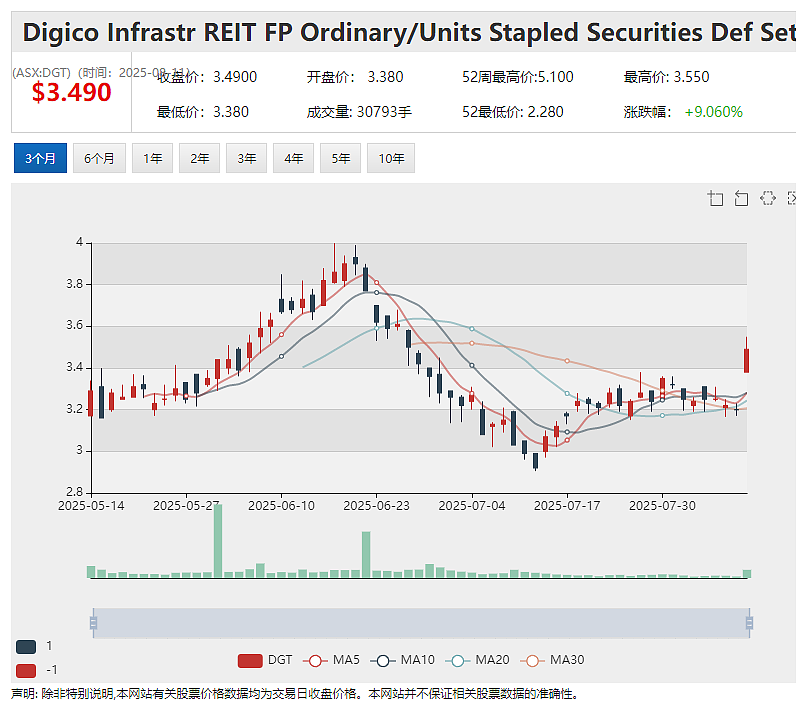Image resolution: width=811 pixels, height=712 pixels.
Task: Click the 最低价 3.380 text
Action: pyautogui.click(x=203, y=112)
